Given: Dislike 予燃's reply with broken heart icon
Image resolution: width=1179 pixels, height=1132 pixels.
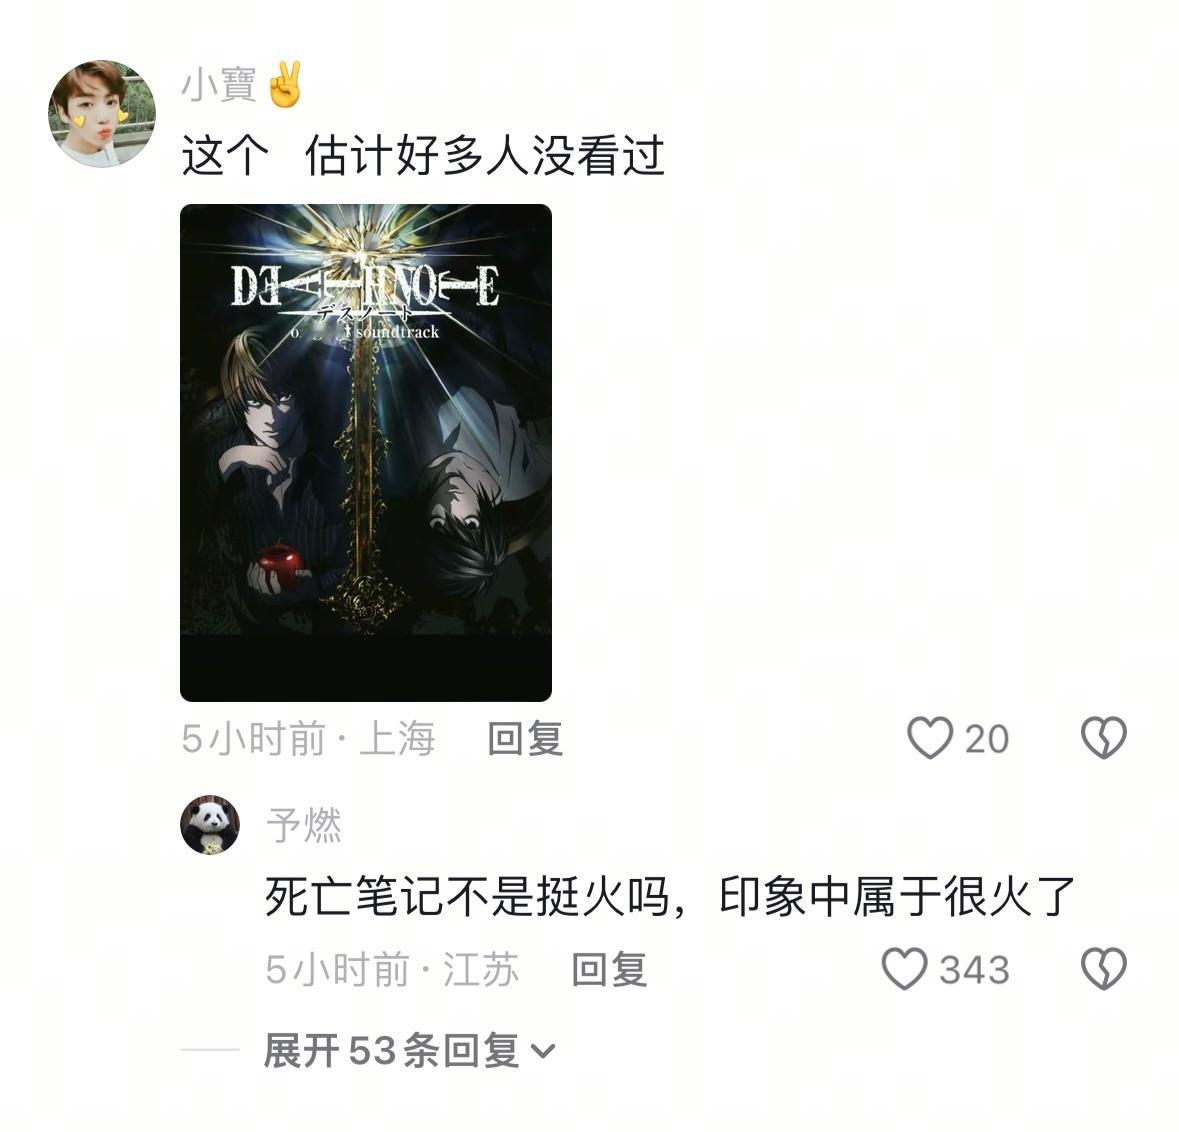Looking at the screenshot, I should (1103, 968).
